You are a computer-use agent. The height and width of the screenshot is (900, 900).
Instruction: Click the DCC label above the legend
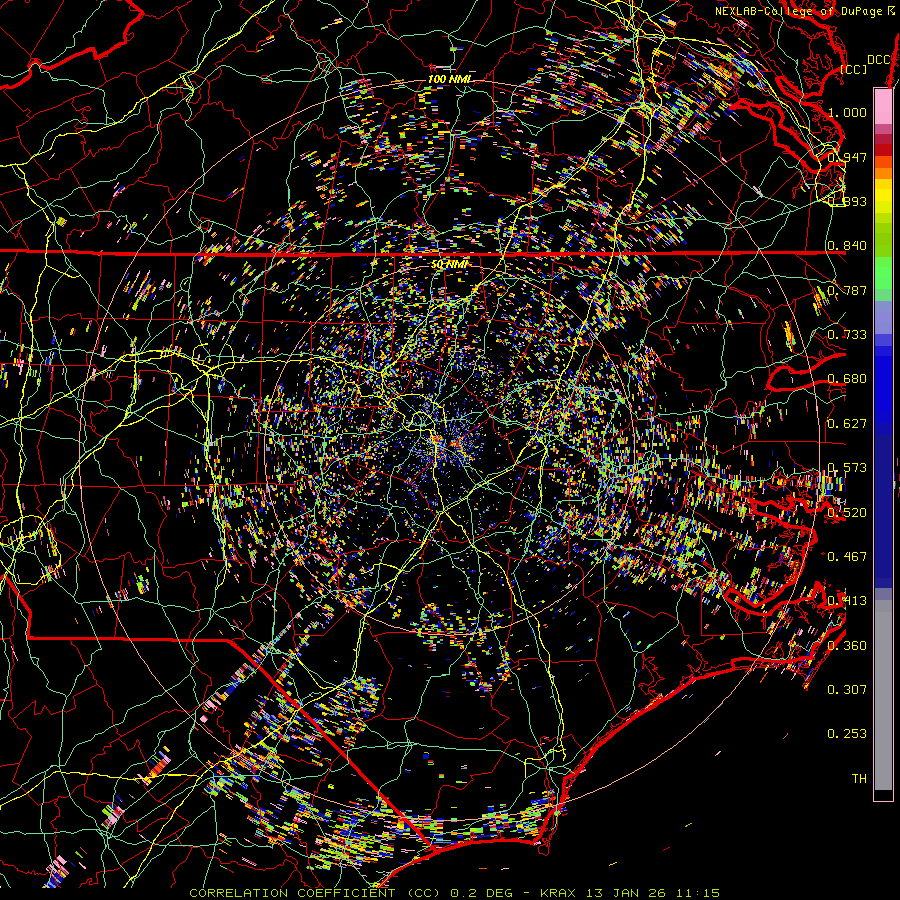coord(878,60)
